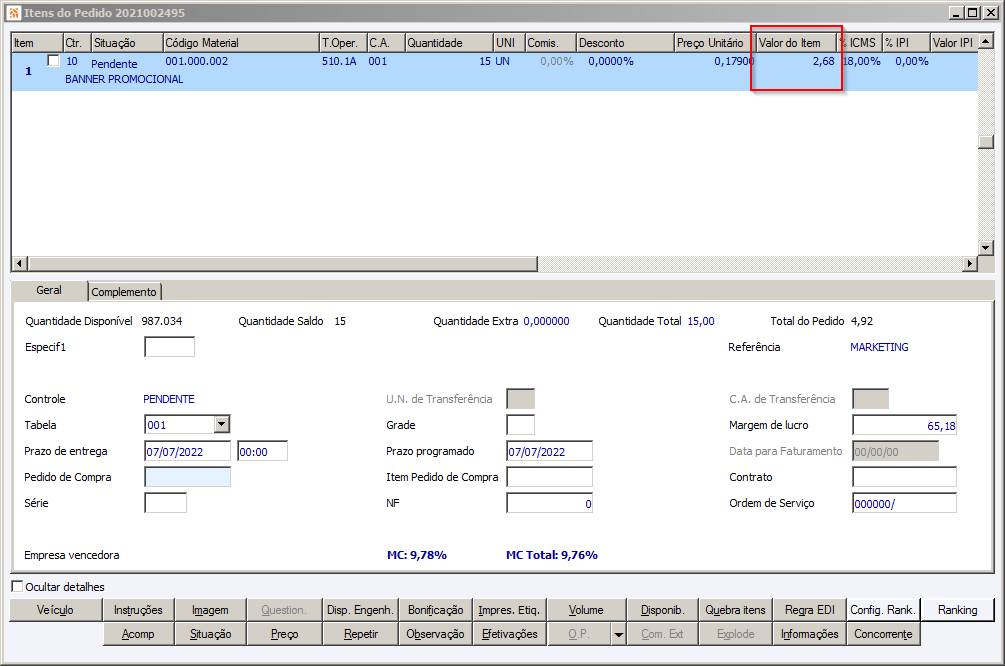Tick the checkbox in item row 1

[53, 61]
